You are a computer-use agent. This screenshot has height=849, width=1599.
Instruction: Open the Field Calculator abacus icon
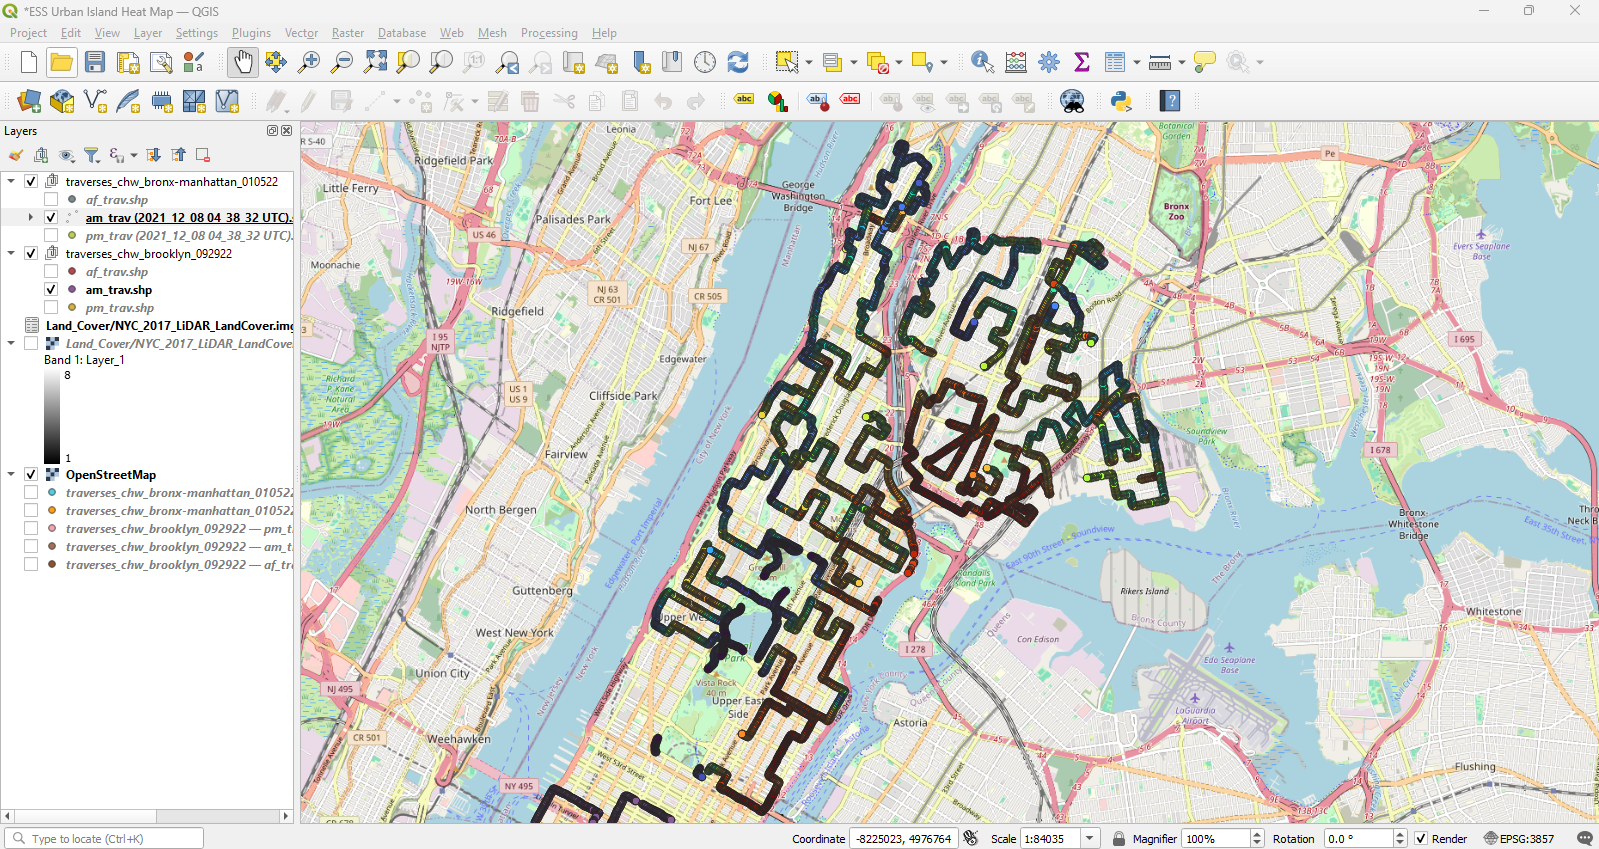point(1016,62)
